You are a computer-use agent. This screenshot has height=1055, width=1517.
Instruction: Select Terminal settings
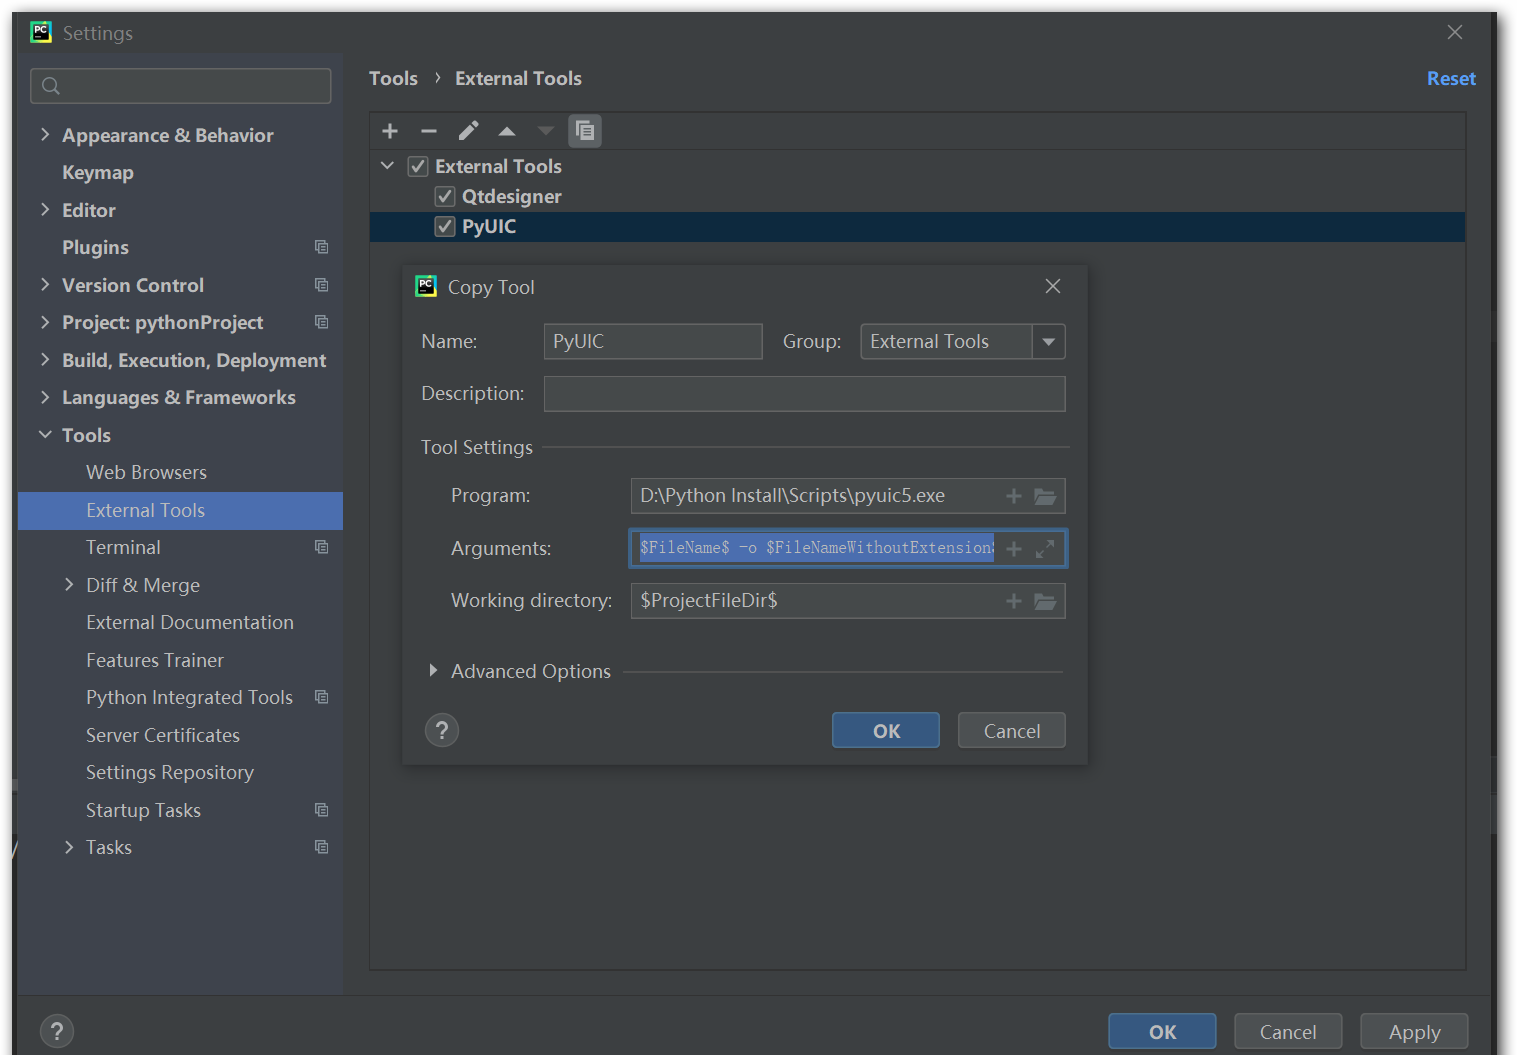123,547
